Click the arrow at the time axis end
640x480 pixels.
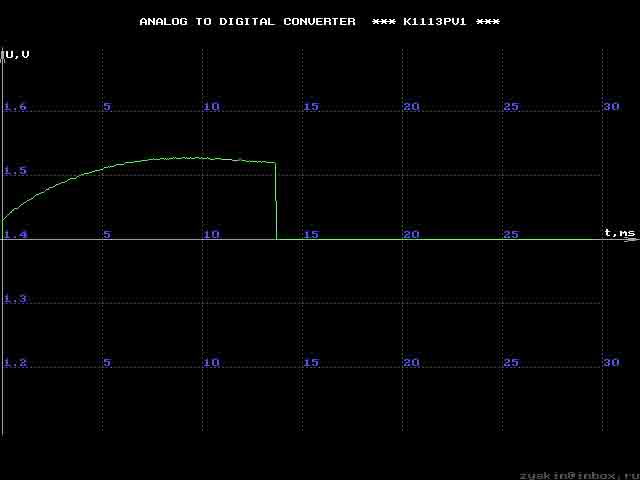tap(632, 240)
